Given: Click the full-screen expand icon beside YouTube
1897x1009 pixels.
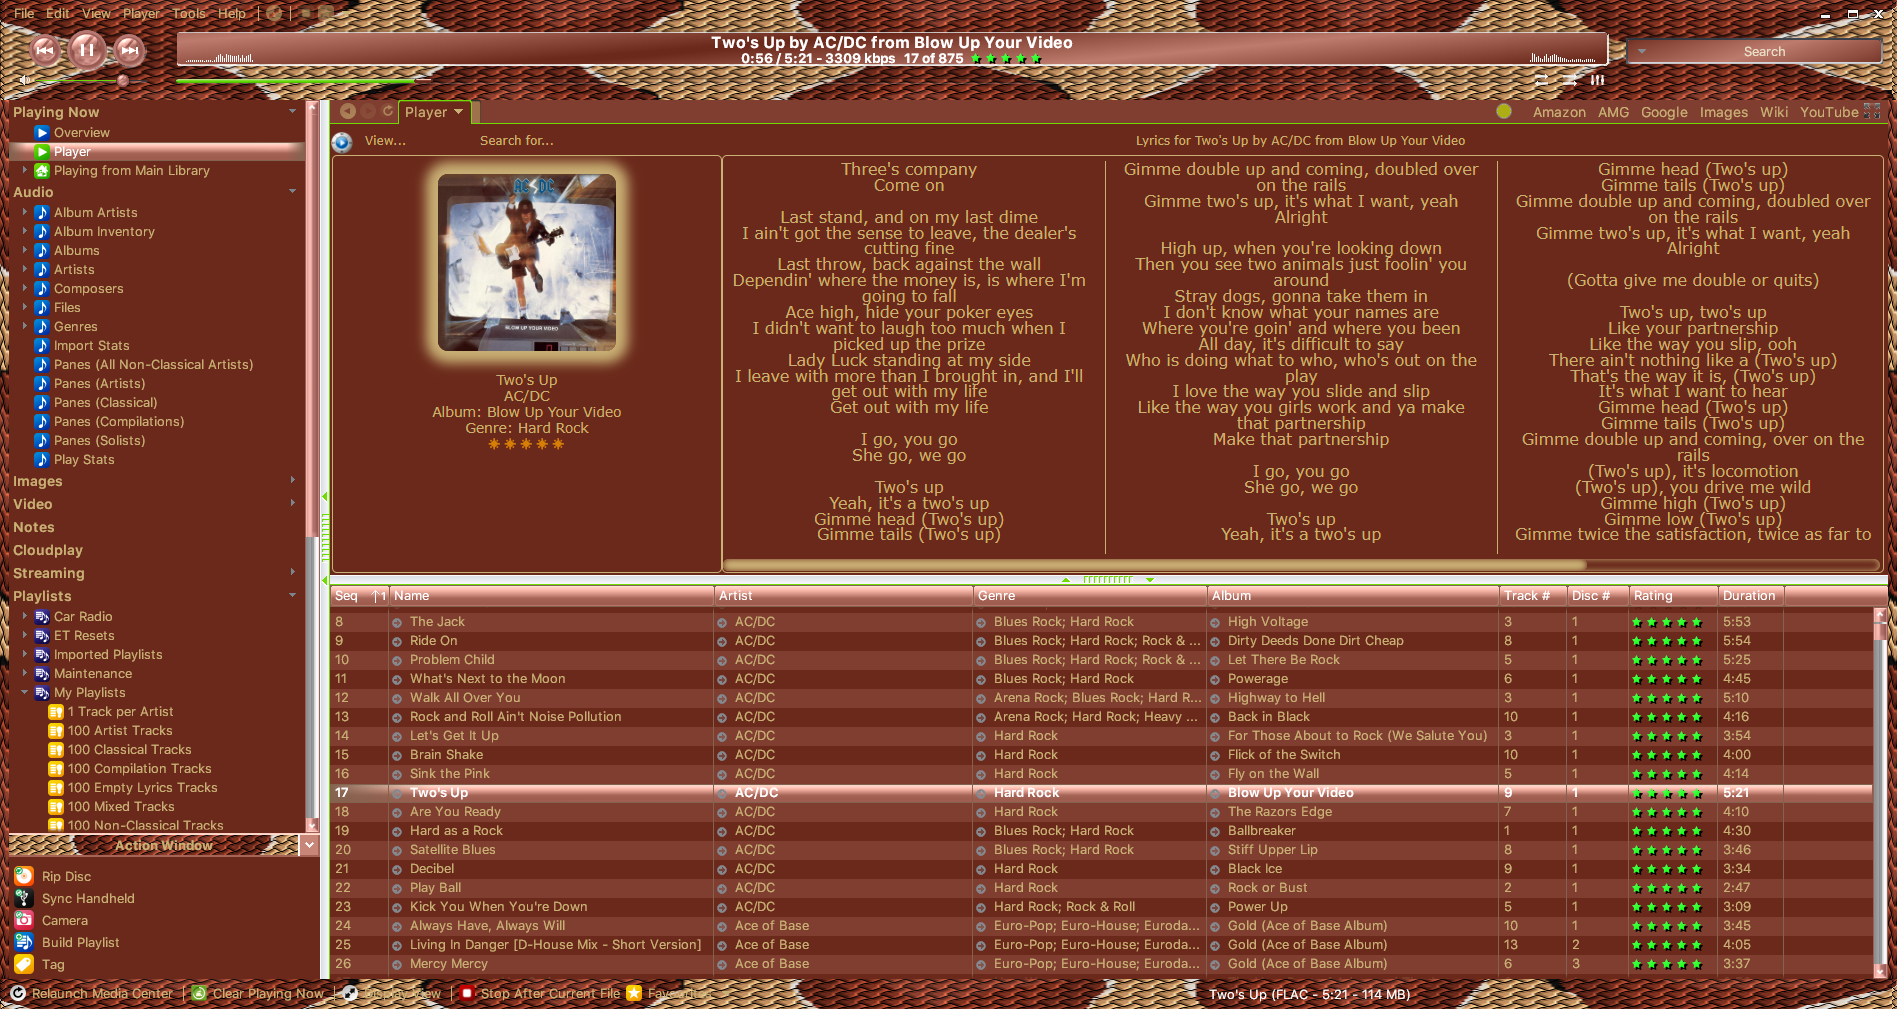Looking at the screenshot, I should 1872,111.
